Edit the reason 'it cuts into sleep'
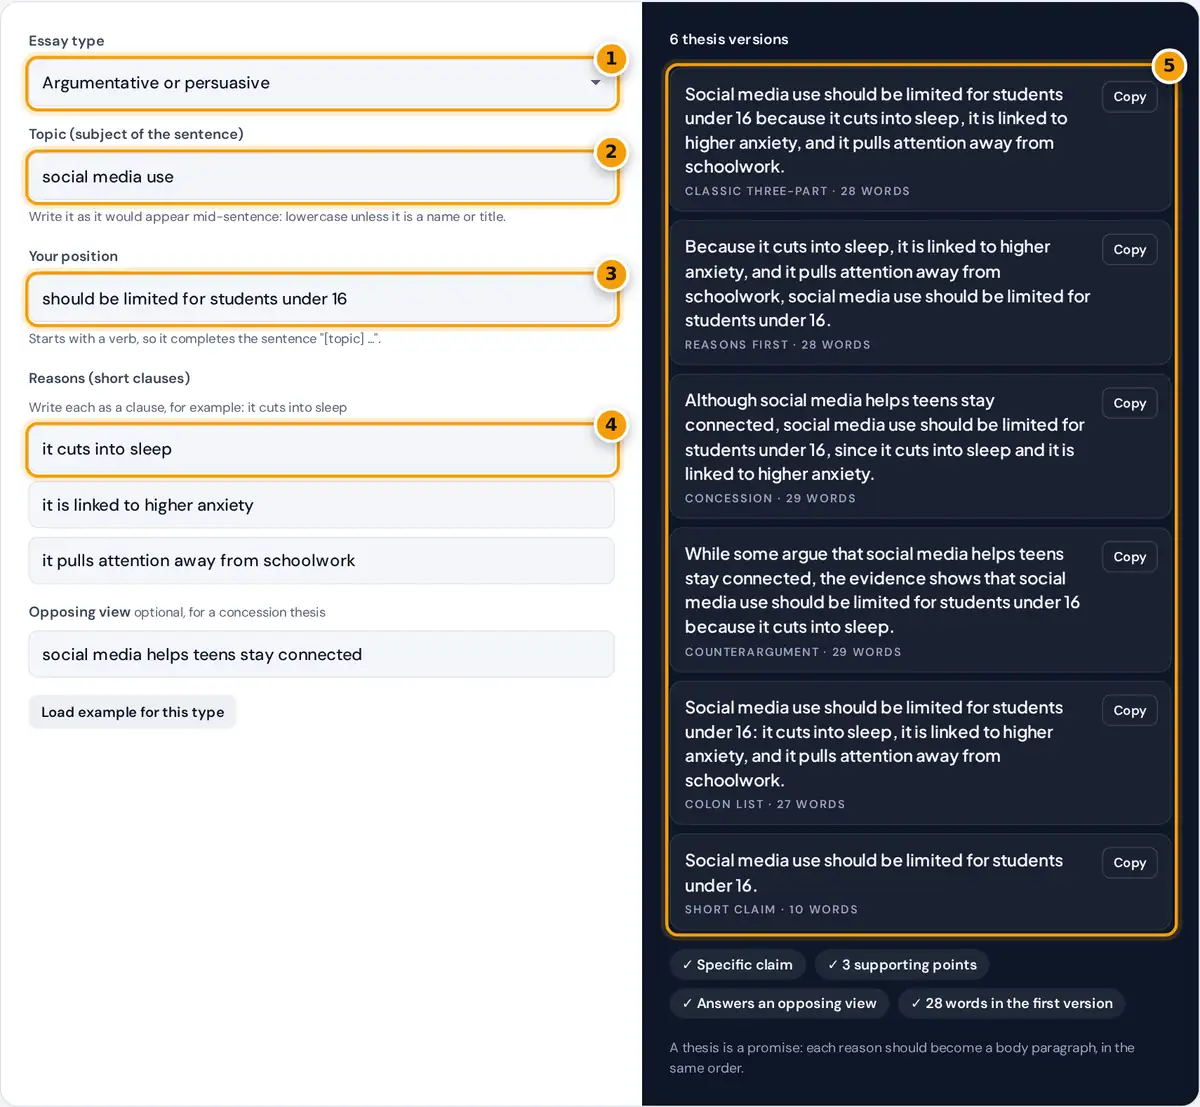The image size is (1200, 1107). [322, 449]
